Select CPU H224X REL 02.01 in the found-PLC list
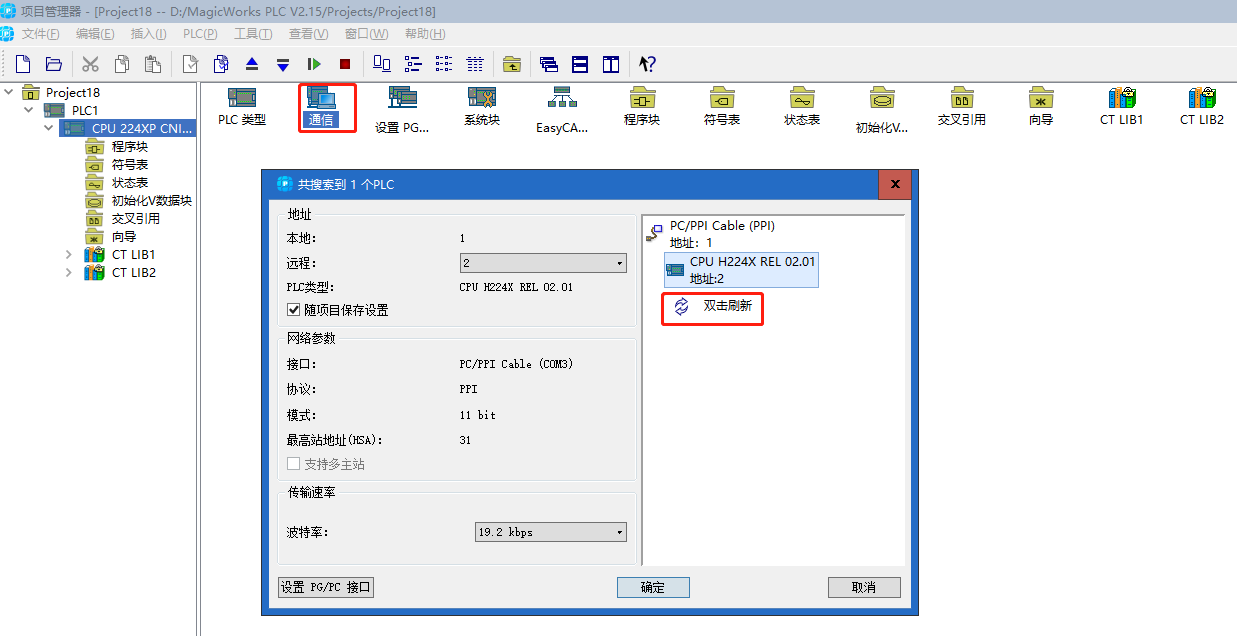 click(x=741, y=270)
